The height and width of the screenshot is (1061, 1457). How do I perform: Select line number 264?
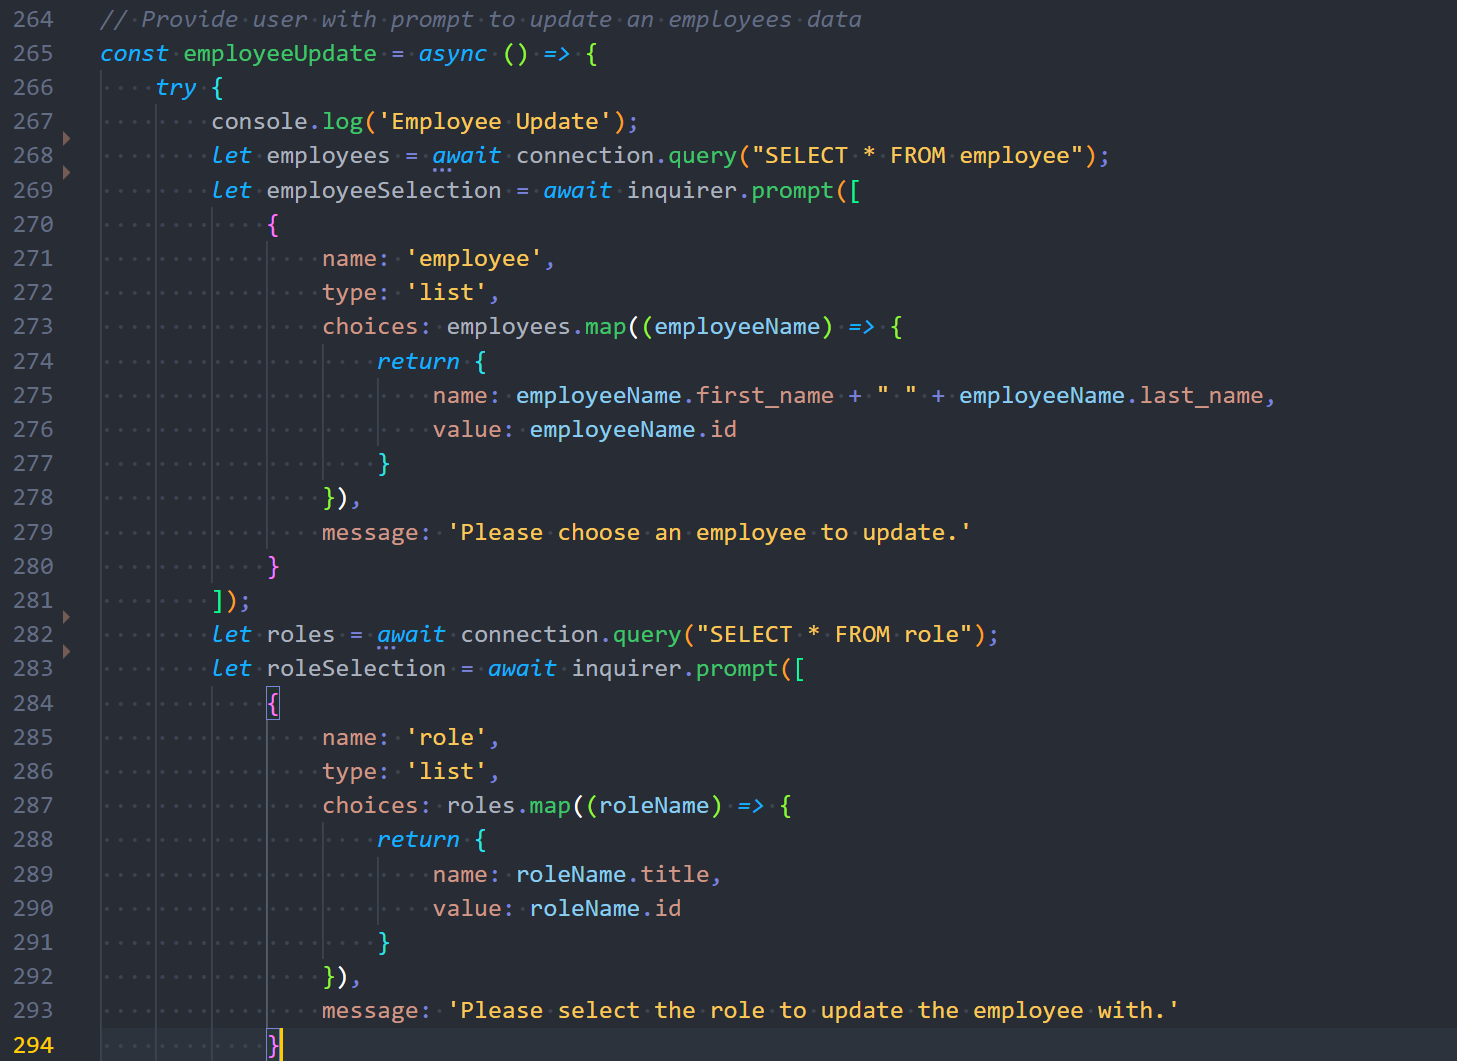click(x=32, y=18)
